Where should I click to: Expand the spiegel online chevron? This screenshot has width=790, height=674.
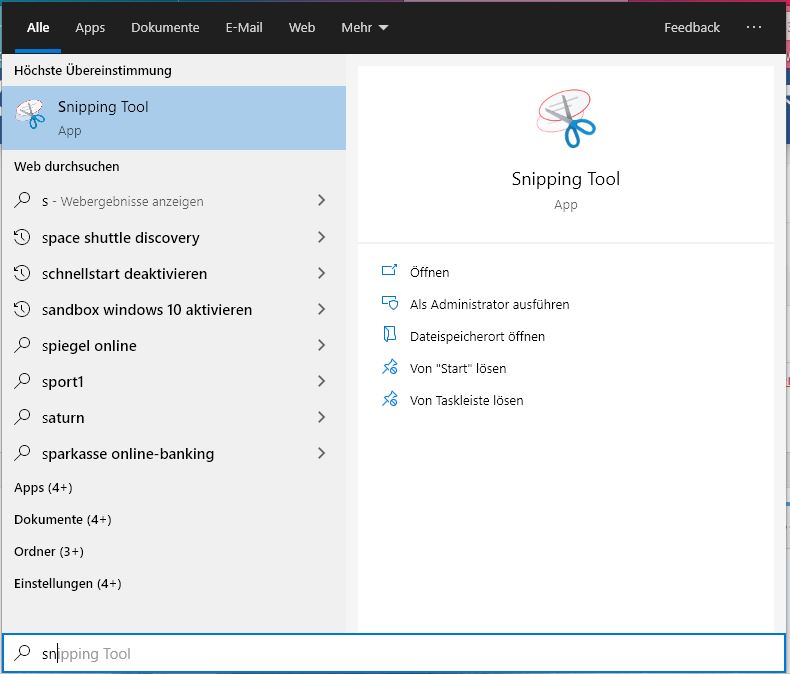click(321, 345)
